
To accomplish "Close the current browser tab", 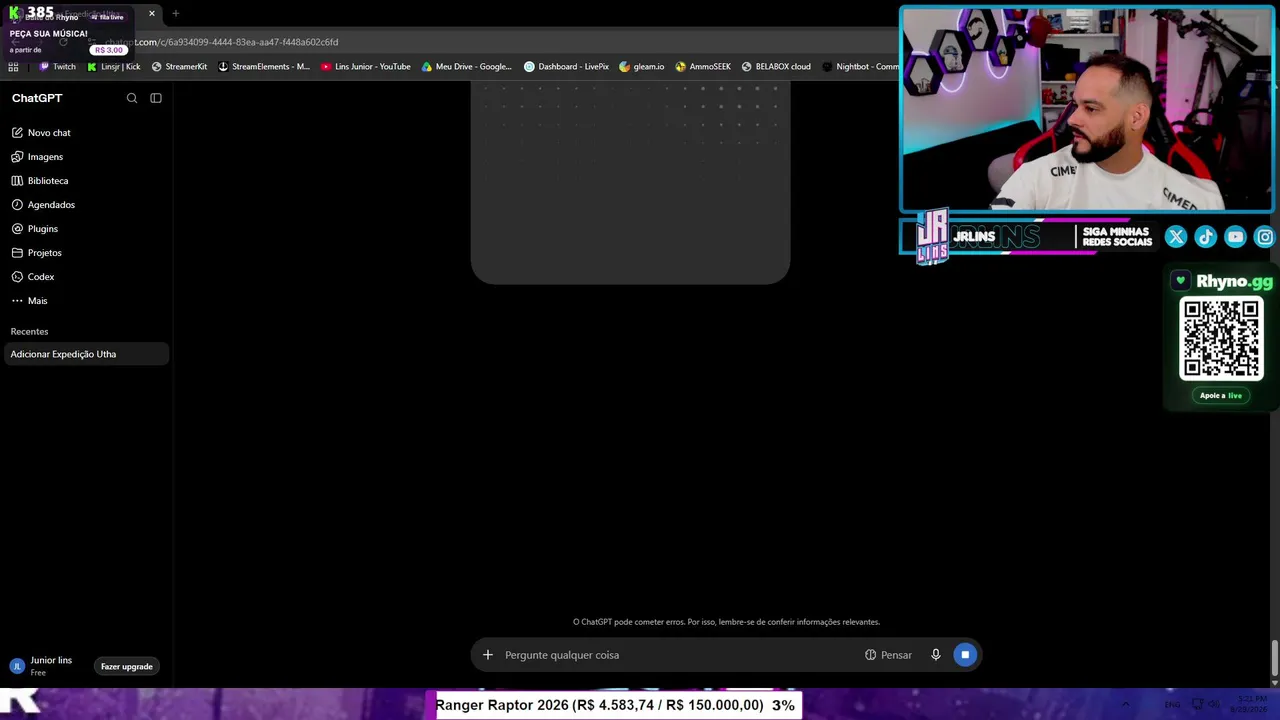I will coord(152,14).
